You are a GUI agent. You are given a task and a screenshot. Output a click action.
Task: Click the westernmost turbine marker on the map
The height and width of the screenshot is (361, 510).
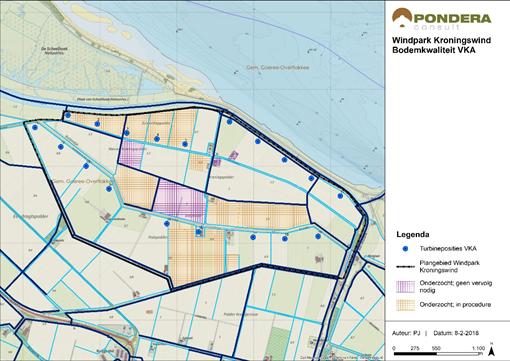tap(35, 127)
